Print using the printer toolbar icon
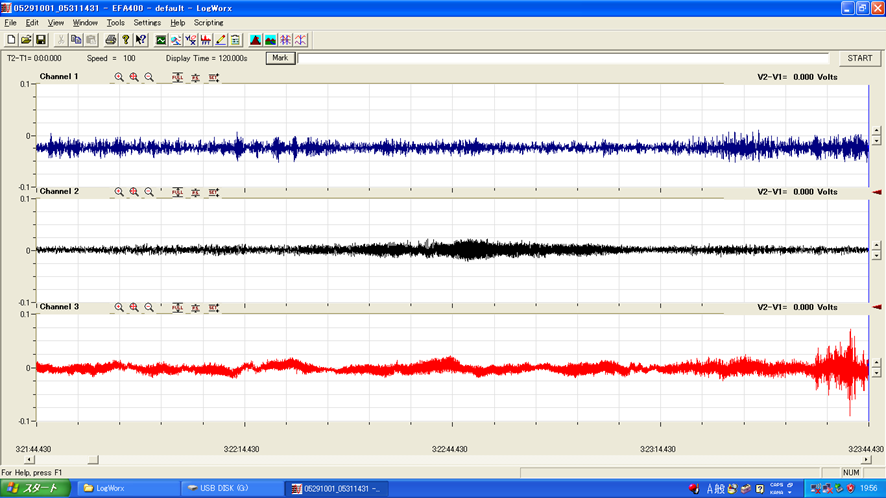 click(x=111, y=40)
